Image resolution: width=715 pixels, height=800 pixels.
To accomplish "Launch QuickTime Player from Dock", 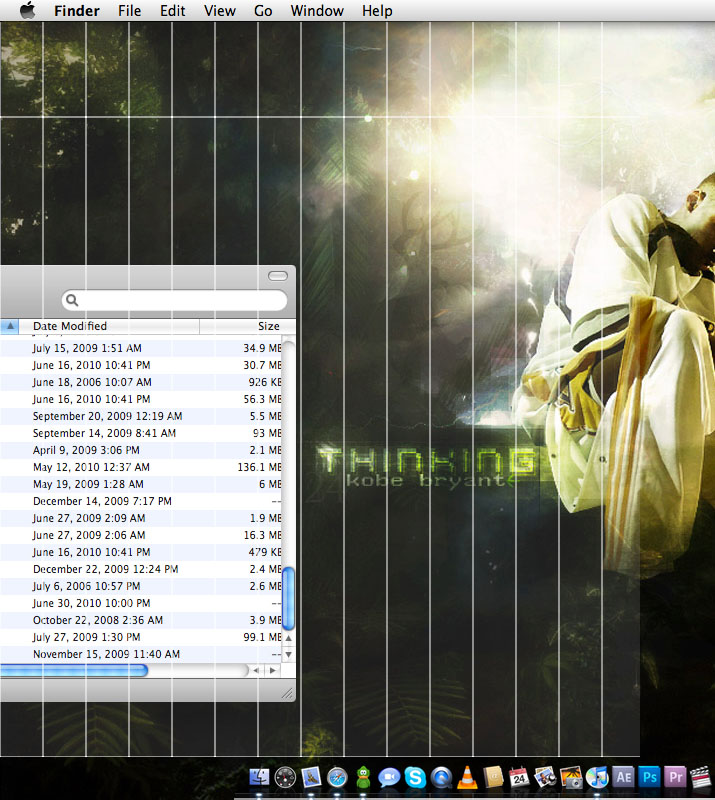I will coord(441,778).
